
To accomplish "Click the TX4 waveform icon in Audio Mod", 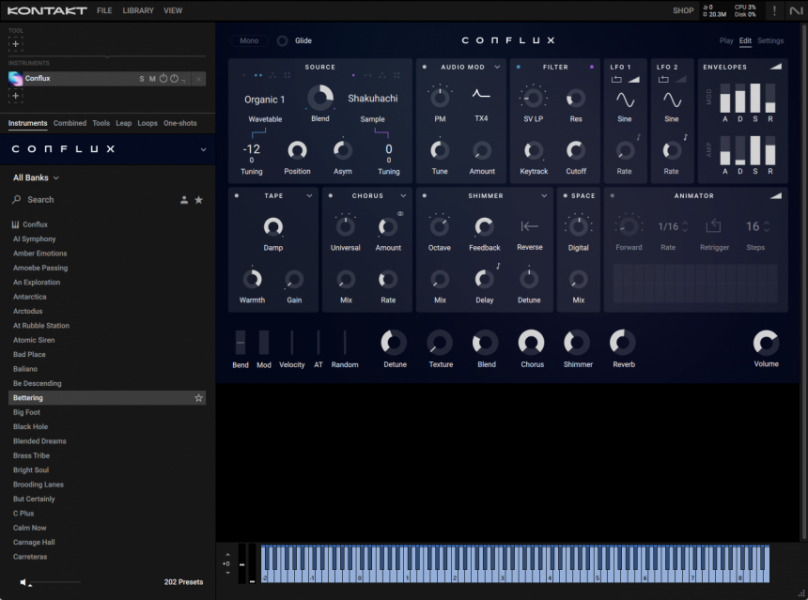I will click(481, 94).
